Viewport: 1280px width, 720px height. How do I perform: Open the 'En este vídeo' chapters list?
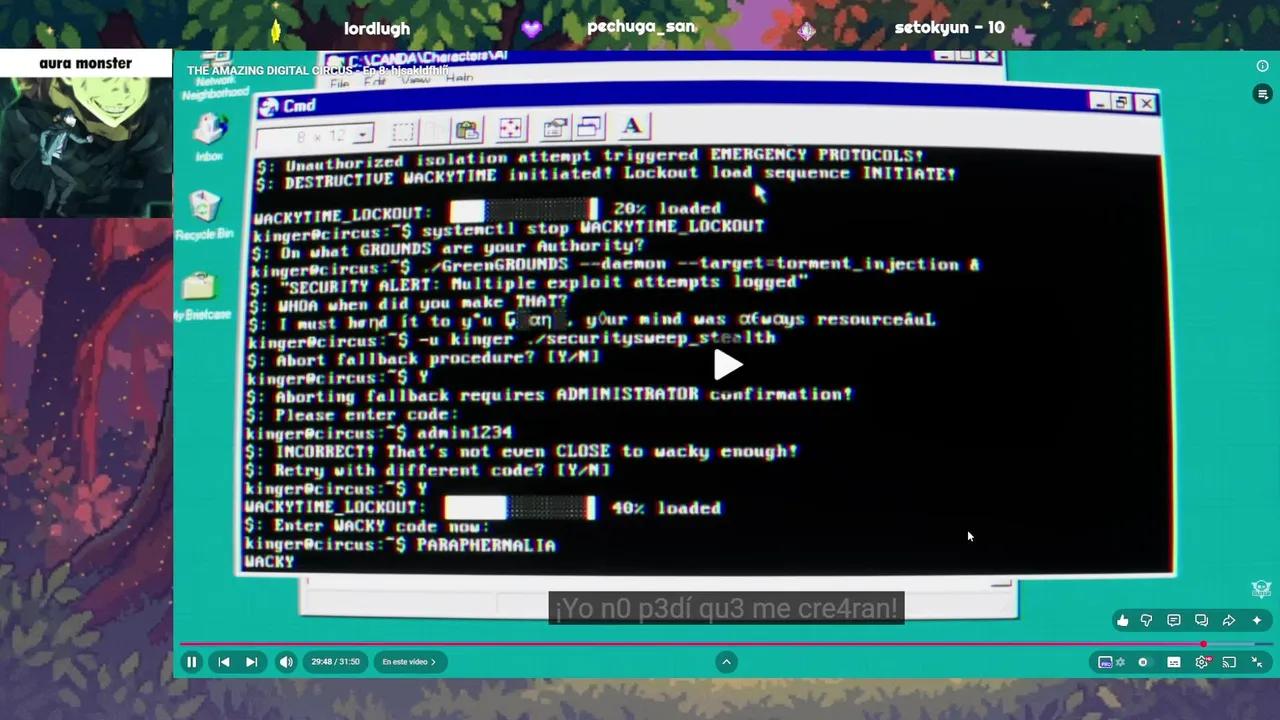pyautogui.click(x=409, y=662)
